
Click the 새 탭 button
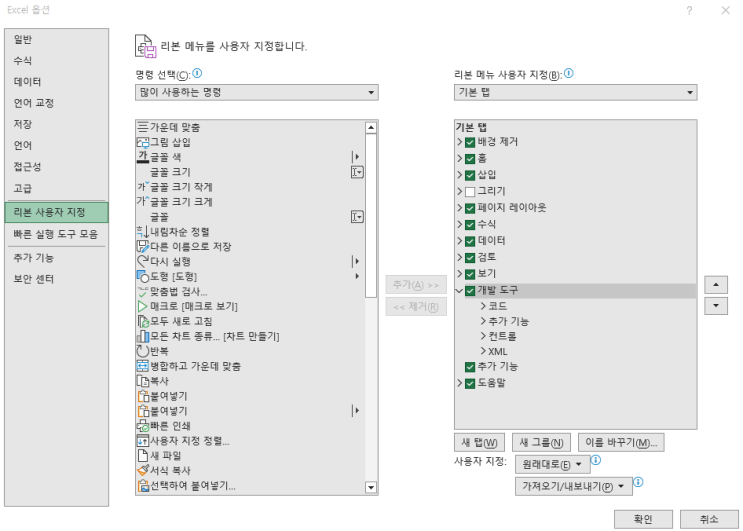(x=479, y=442)
